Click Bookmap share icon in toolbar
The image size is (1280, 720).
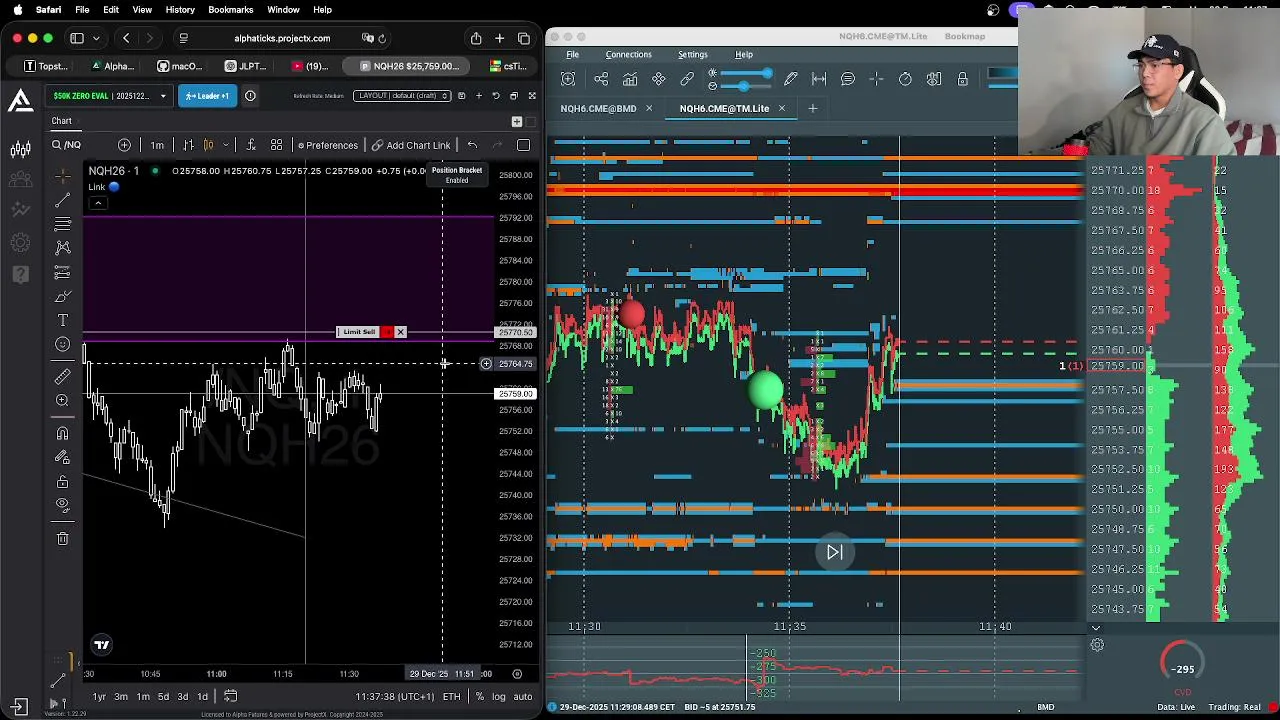601,79
